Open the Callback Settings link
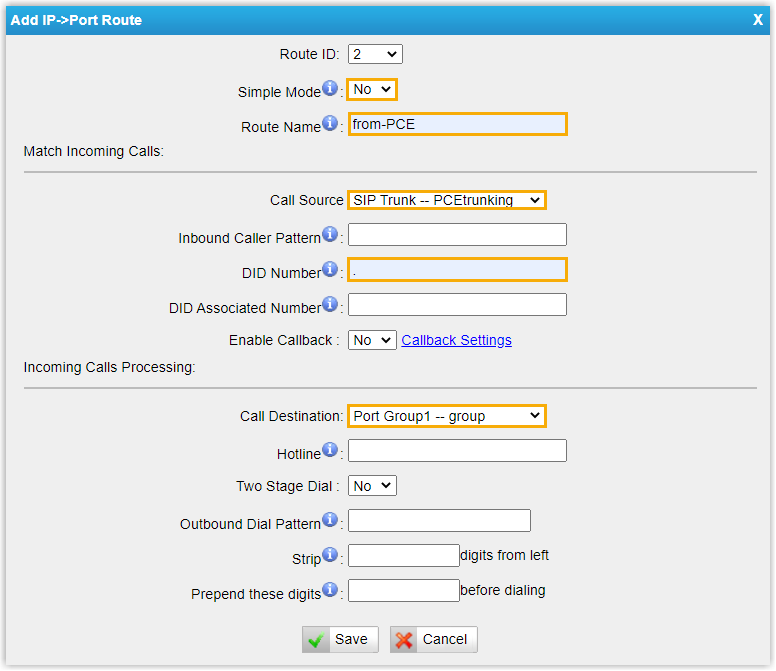Image resolution: width=776 pixels, height=671 pixels. pos(456,340)
